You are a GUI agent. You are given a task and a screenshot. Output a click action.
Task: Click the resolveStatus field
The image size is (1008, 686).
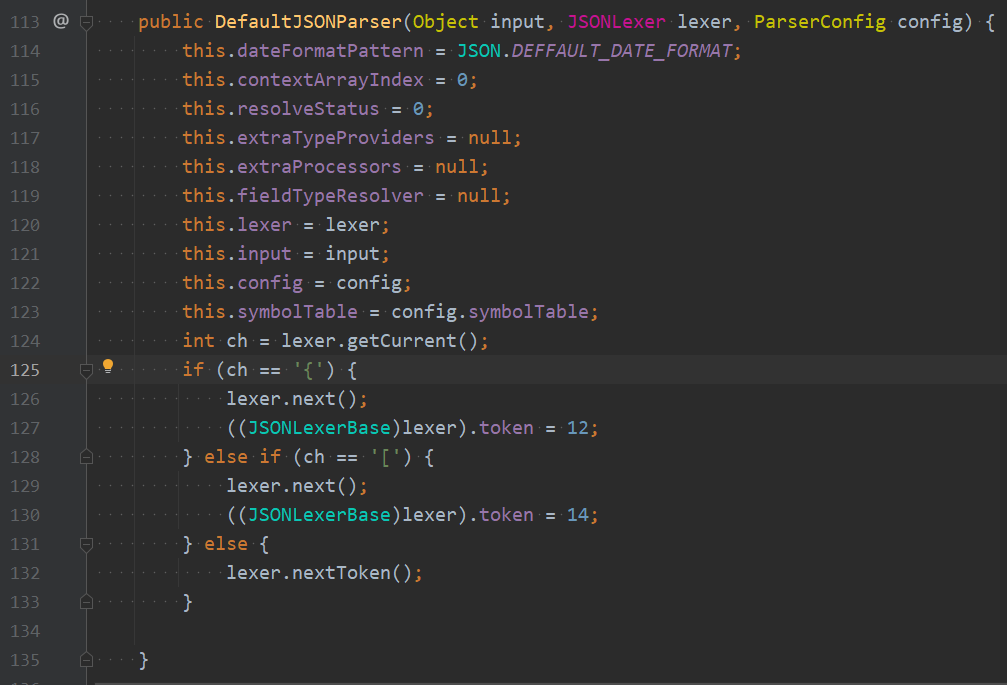pos(308,109)
